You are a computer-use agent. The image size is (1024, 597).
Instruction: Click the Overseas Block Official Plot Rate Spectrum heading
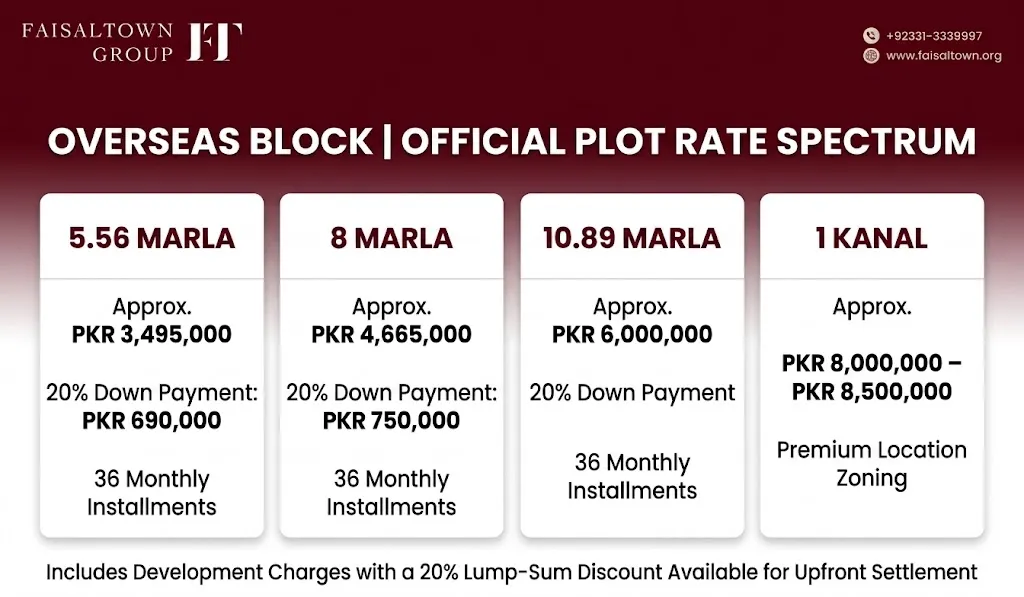click(512, 141)
